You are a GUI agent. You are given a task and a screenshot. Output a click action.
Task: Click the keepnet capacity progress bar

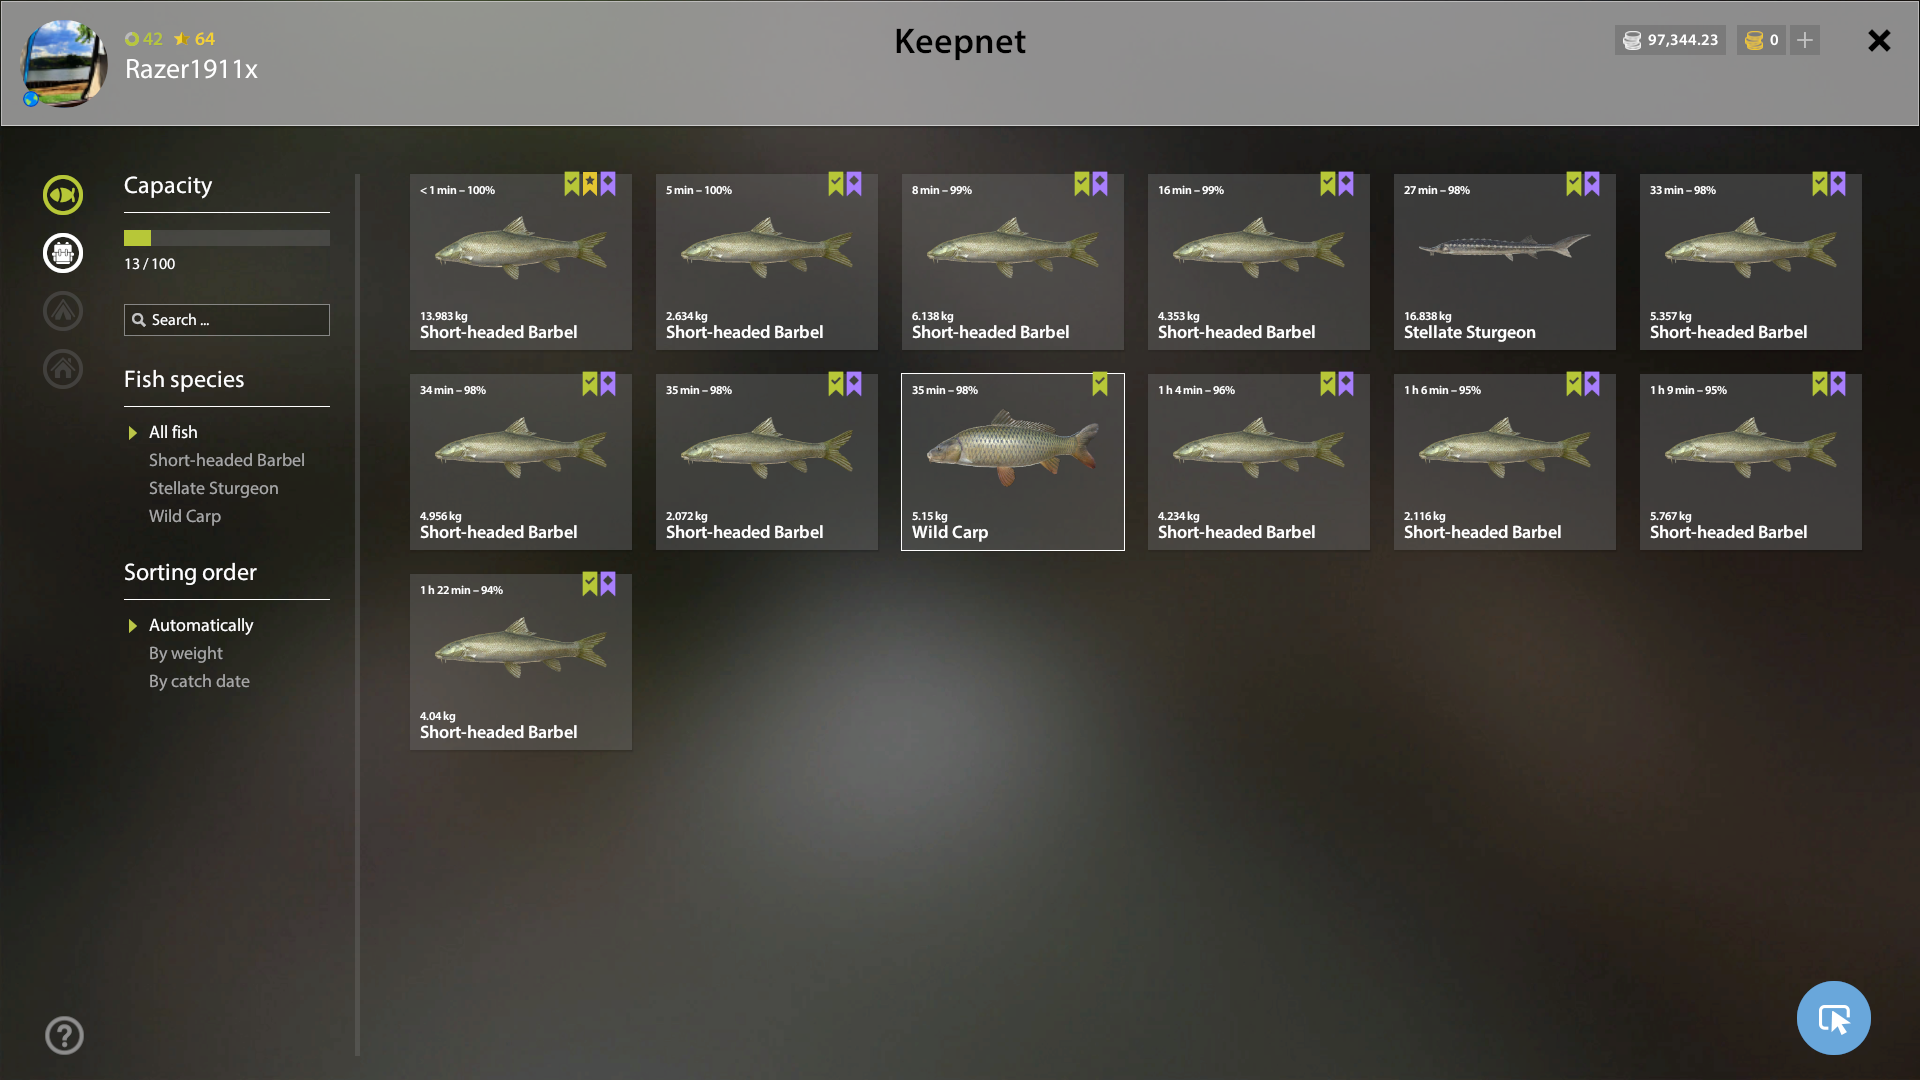227,238
